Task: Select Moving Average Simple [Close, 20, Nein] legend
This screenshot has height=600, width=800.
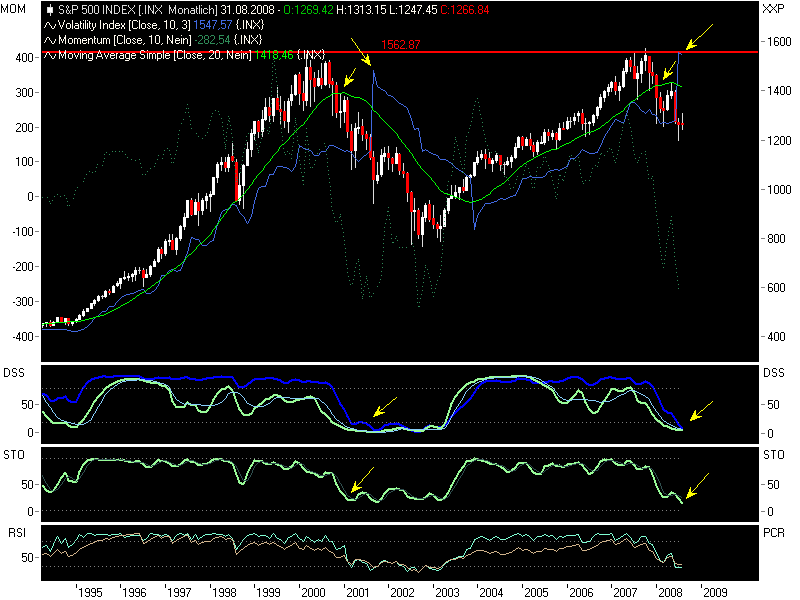Action: [155, 55]
